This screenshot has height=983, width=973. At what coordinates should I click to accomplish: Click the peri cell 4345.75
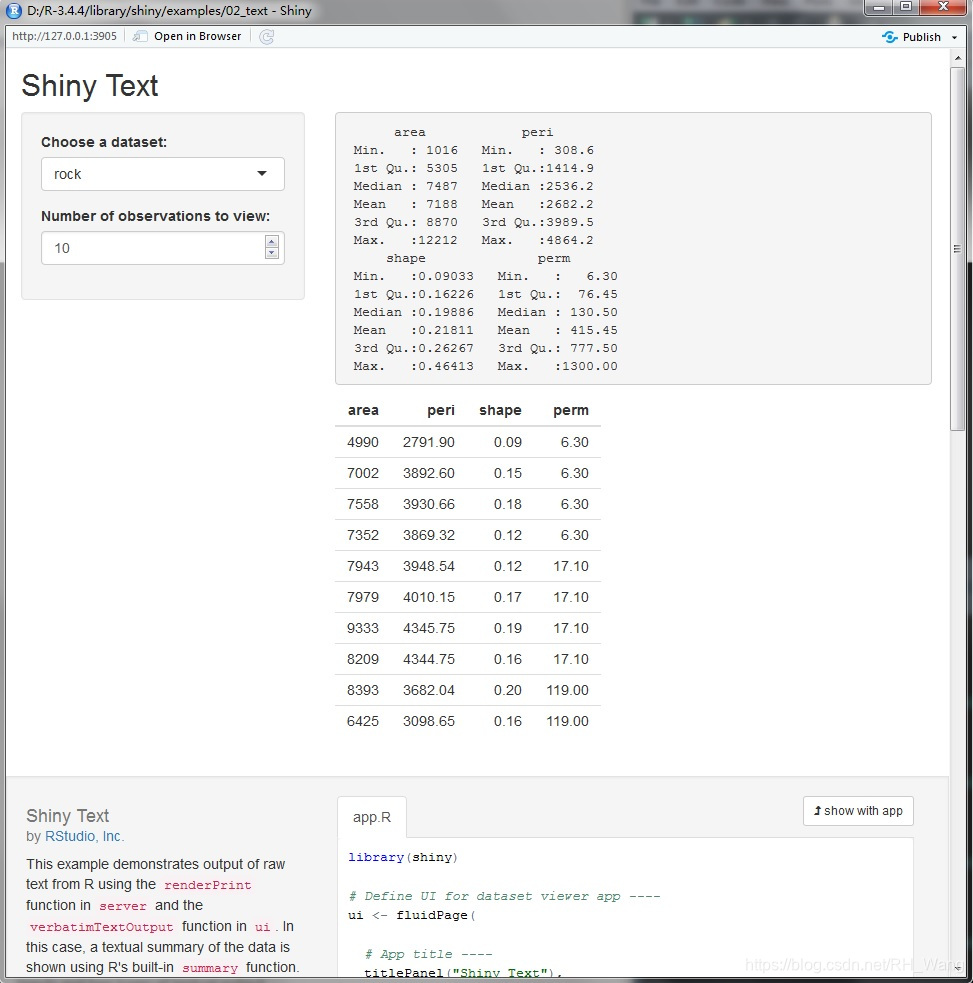point(429,628)
